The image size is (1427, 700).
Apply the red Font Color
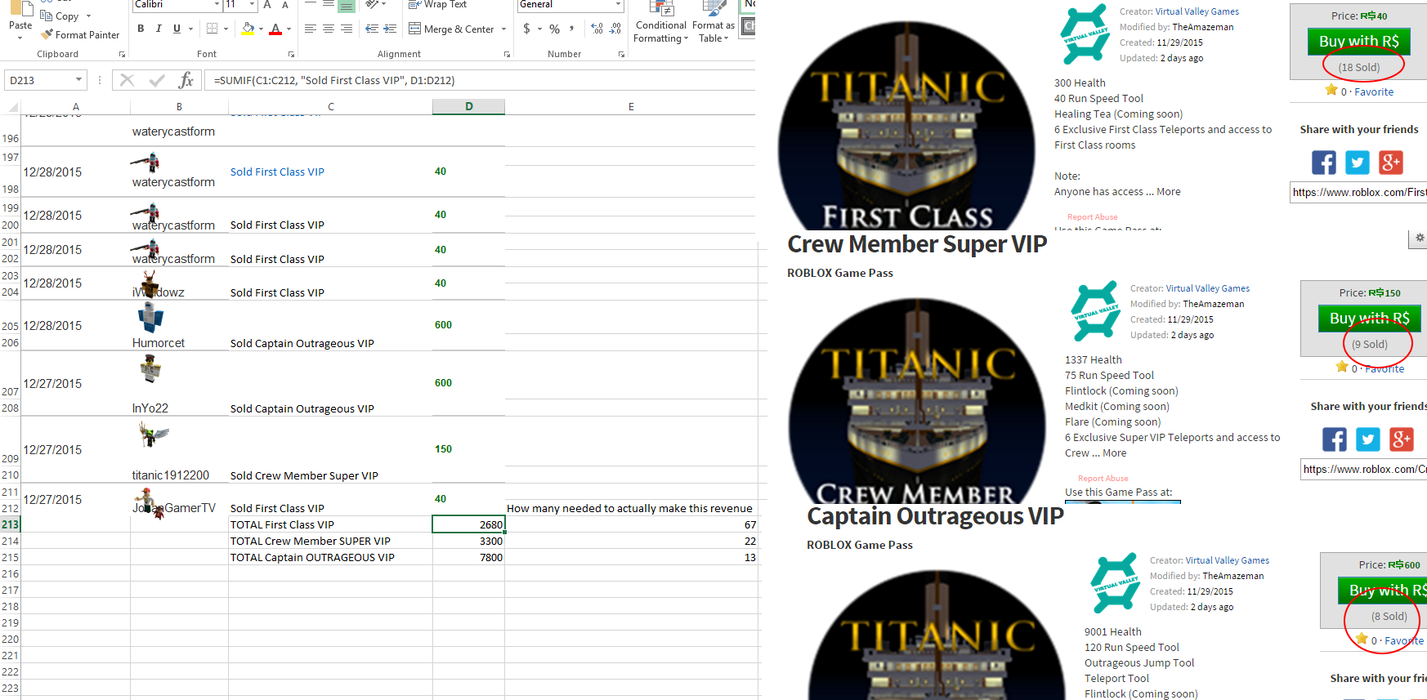click(x=275, y=29)
